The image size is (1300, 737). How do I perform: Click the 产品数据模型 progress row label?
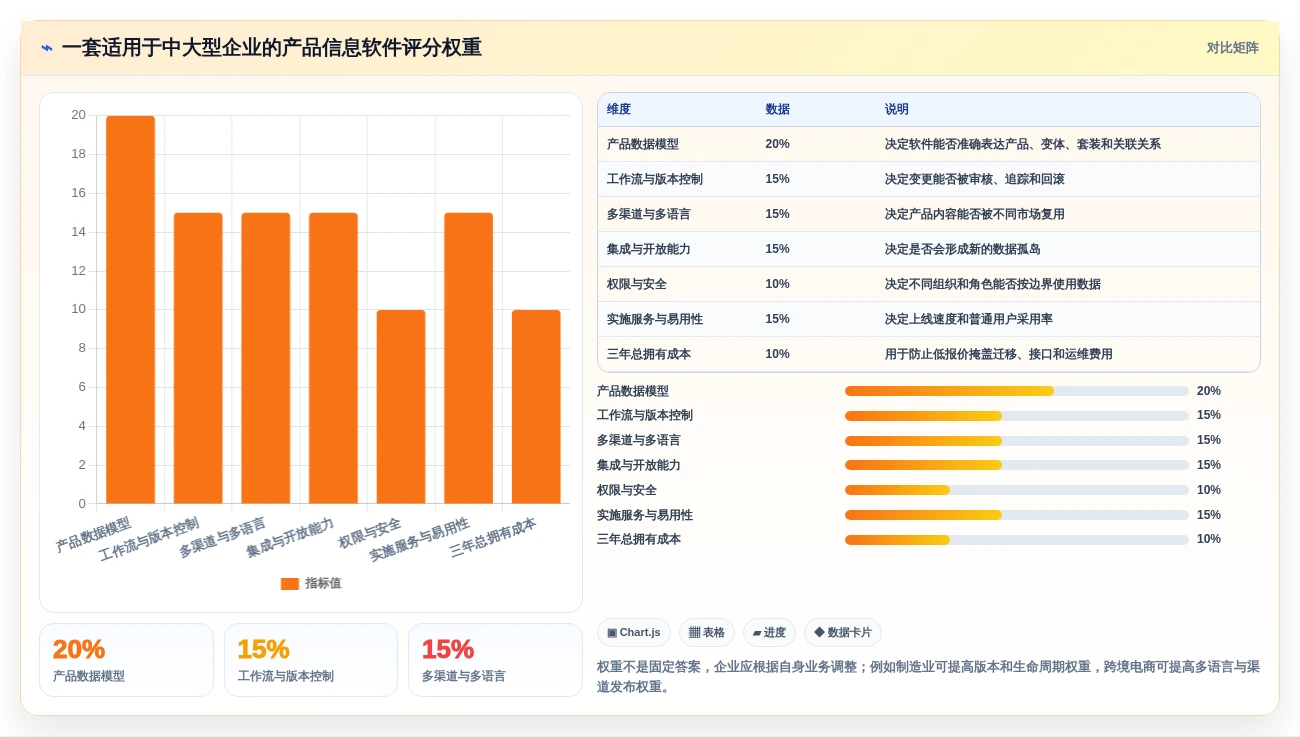[x=633, y=391]
